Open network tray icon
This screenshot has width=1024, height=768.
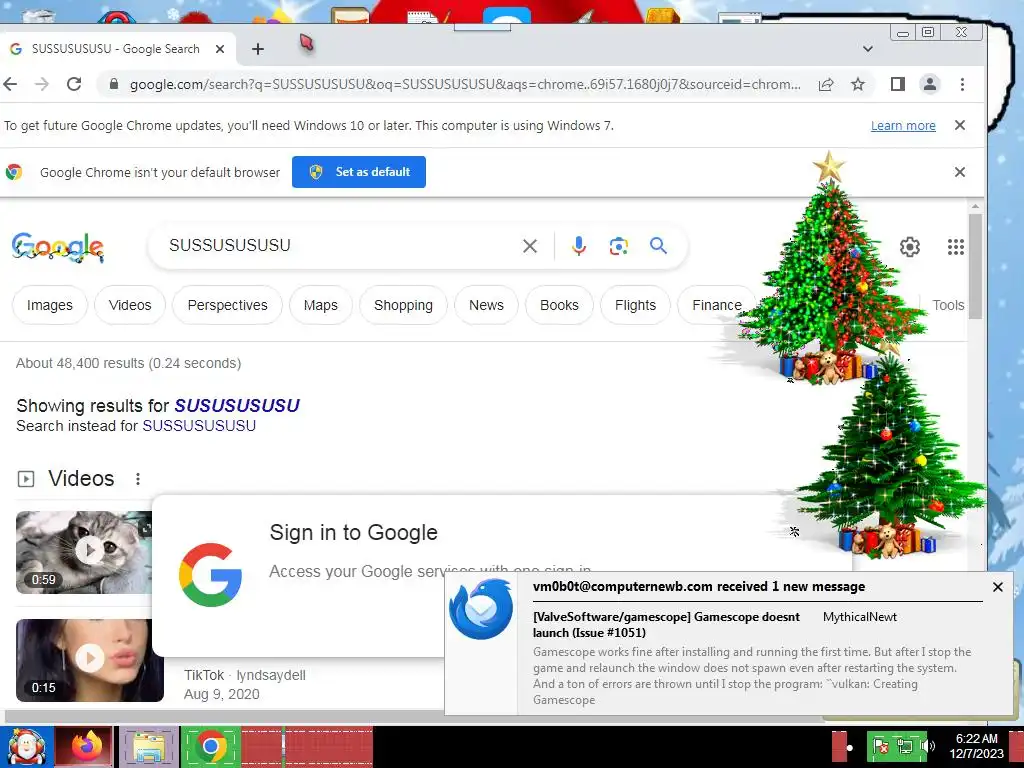coord(904,746)
